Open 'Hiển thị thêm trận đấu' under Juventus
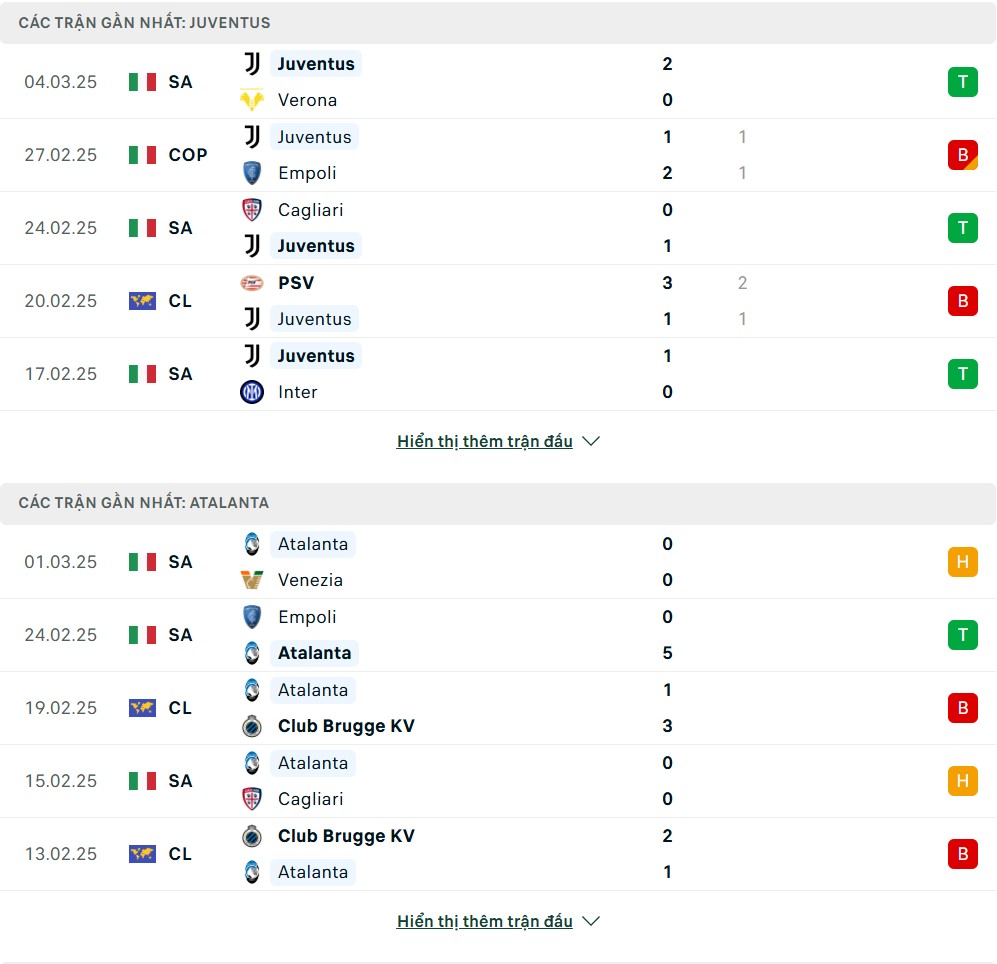The width and height of the screenshot is (997, 964). 485,441
